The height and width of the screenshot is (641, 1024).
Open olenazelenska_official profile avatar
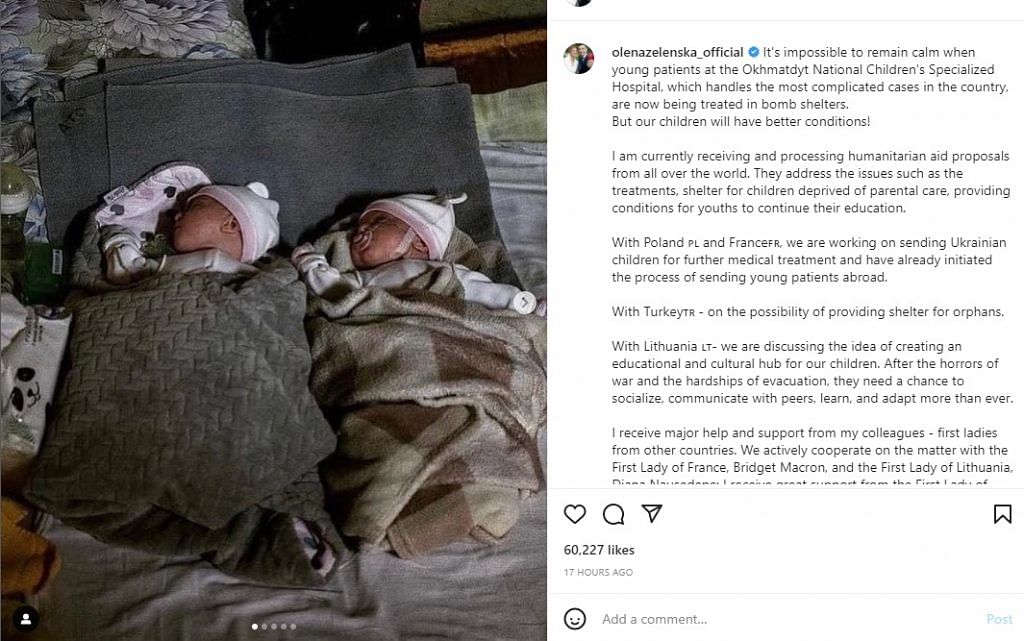(579, 58)
